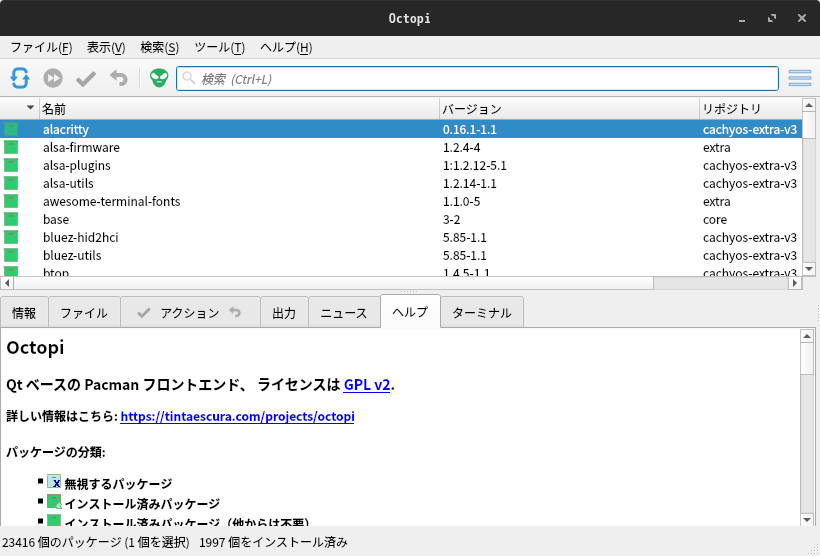Open the ツール menu
The width and height of the screenshot is (820, 556).
tap(220, 48)
